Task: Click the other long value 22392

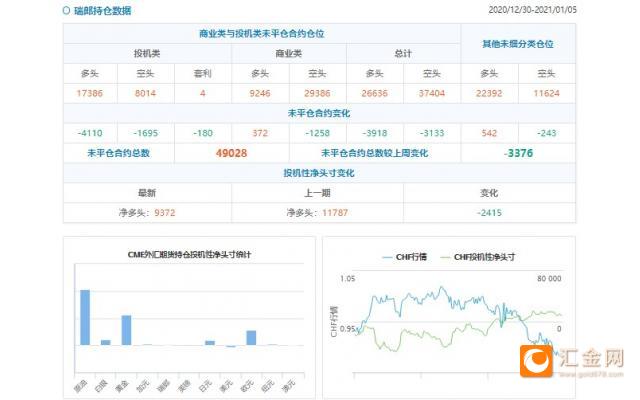Action: coord(489,93)
